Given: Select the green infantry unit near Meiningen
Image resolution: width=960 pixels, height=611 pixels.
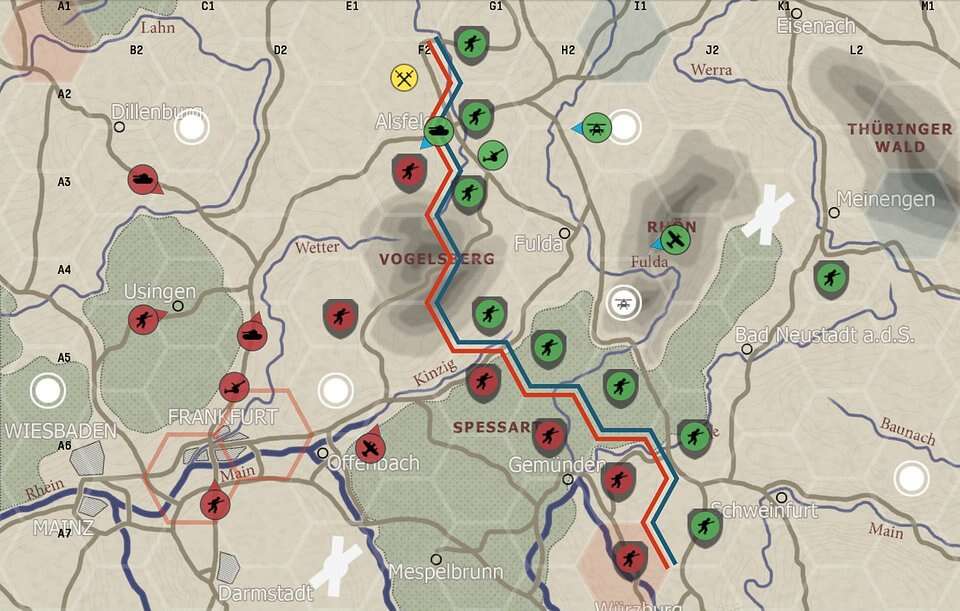Looking at the screenshot, I should [x=830, y=278].
